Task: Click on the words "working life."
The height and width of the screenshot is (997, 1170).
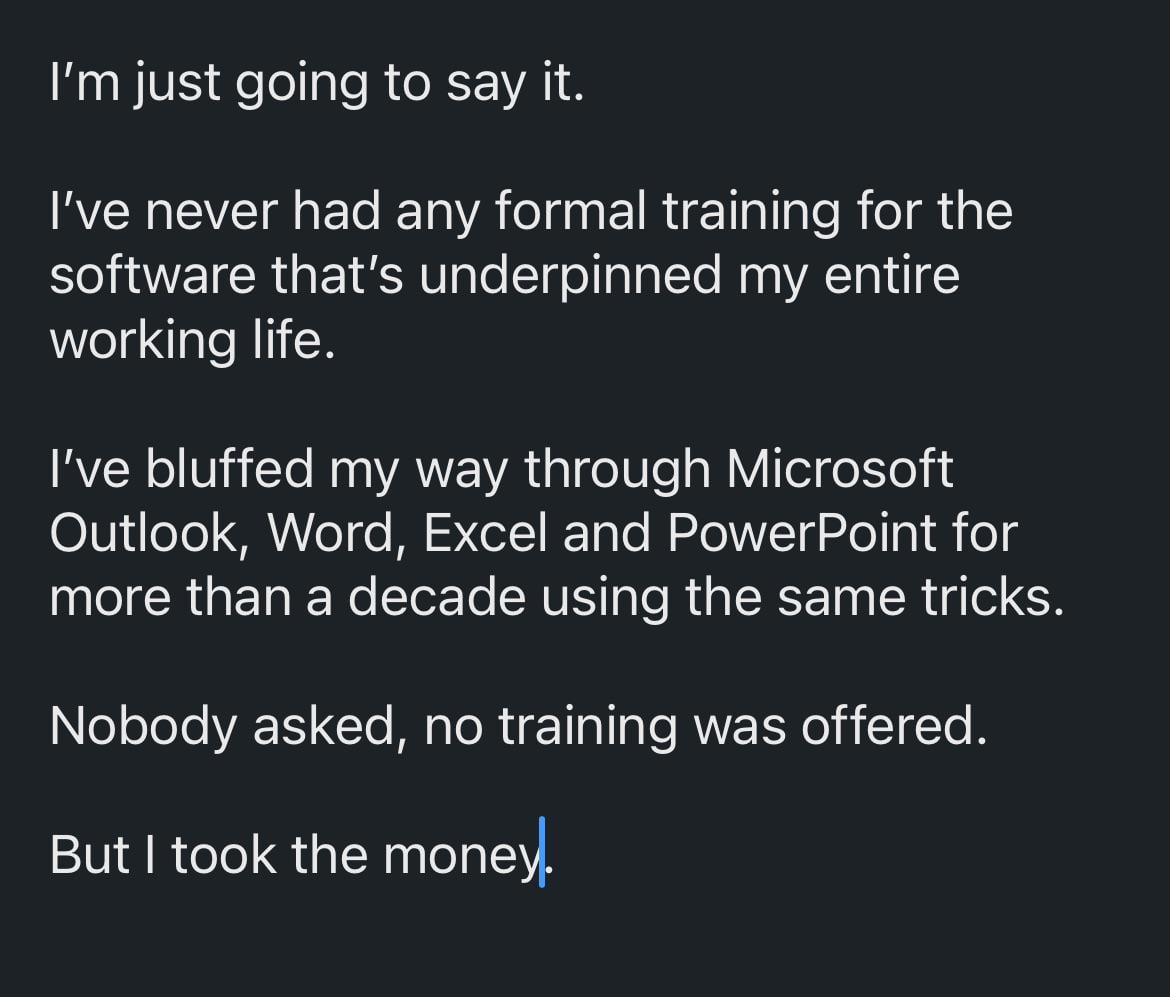Action: [x=190, y=340]
